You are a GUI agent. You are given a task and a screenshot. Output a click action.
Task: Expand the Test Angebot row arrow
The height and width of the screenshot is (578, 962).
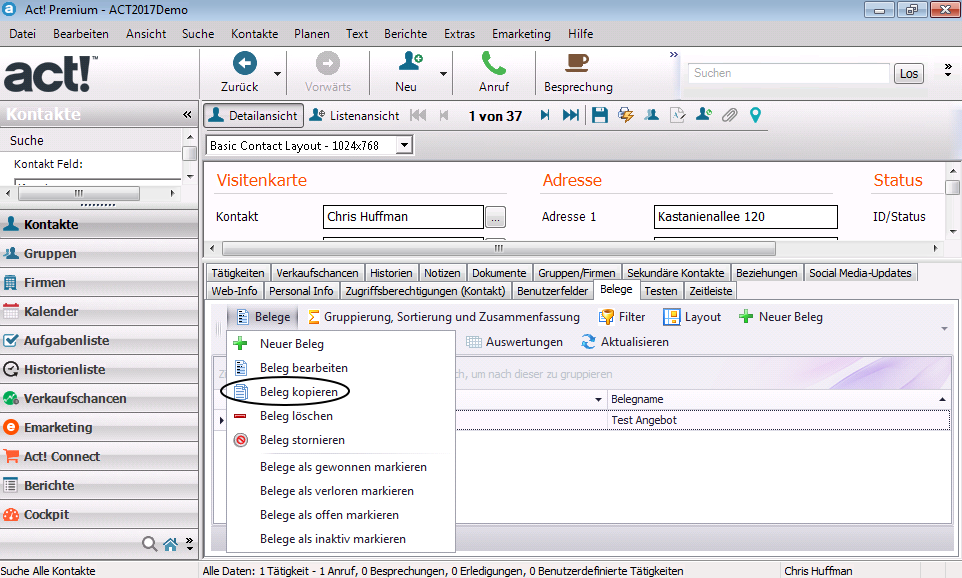pyautogui.click(x=221, y=420)
